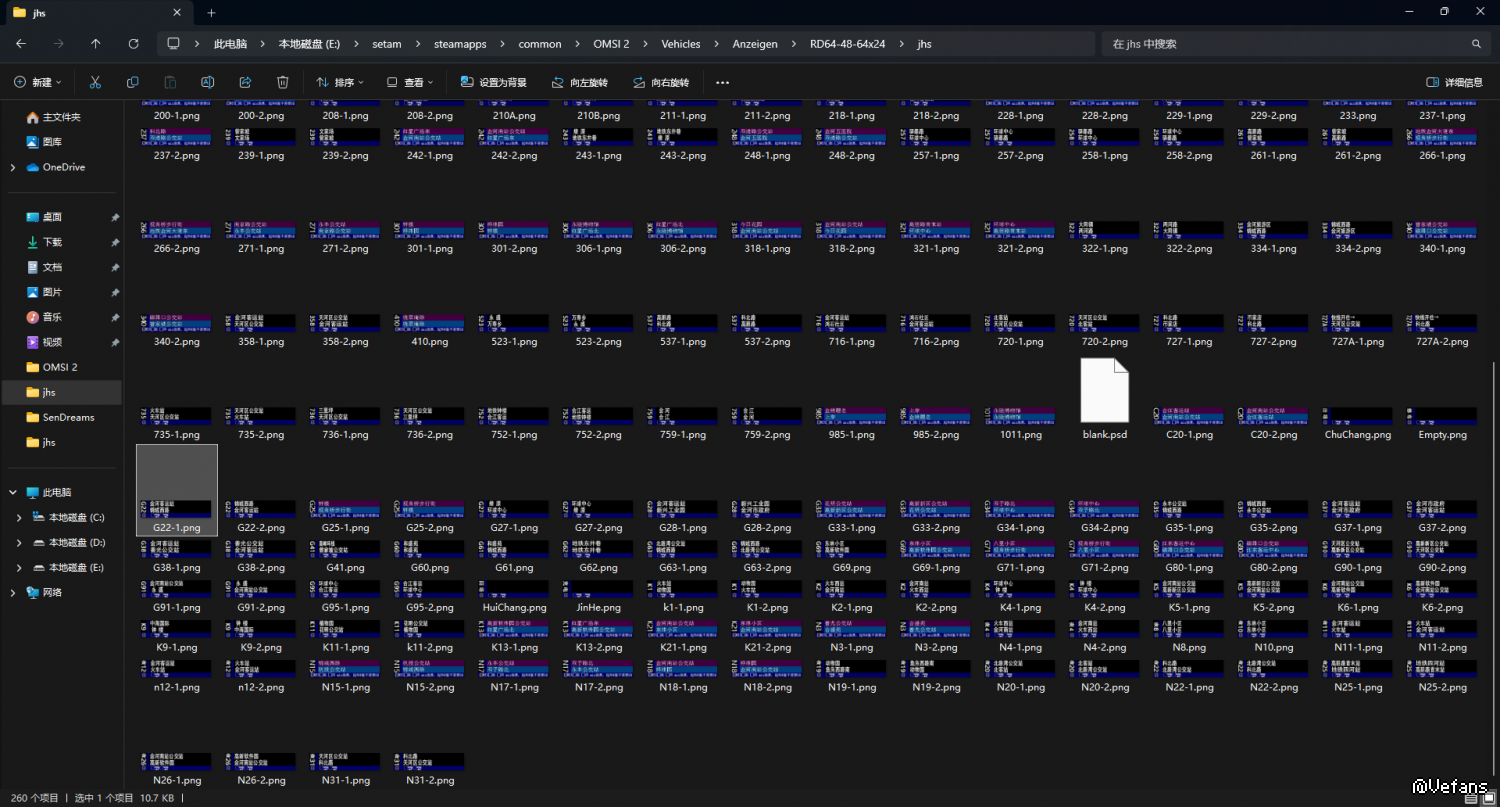1500x807 pixels.
Task: Toggle the 详细信息 details pane
Action: (x=1454, y=82)
